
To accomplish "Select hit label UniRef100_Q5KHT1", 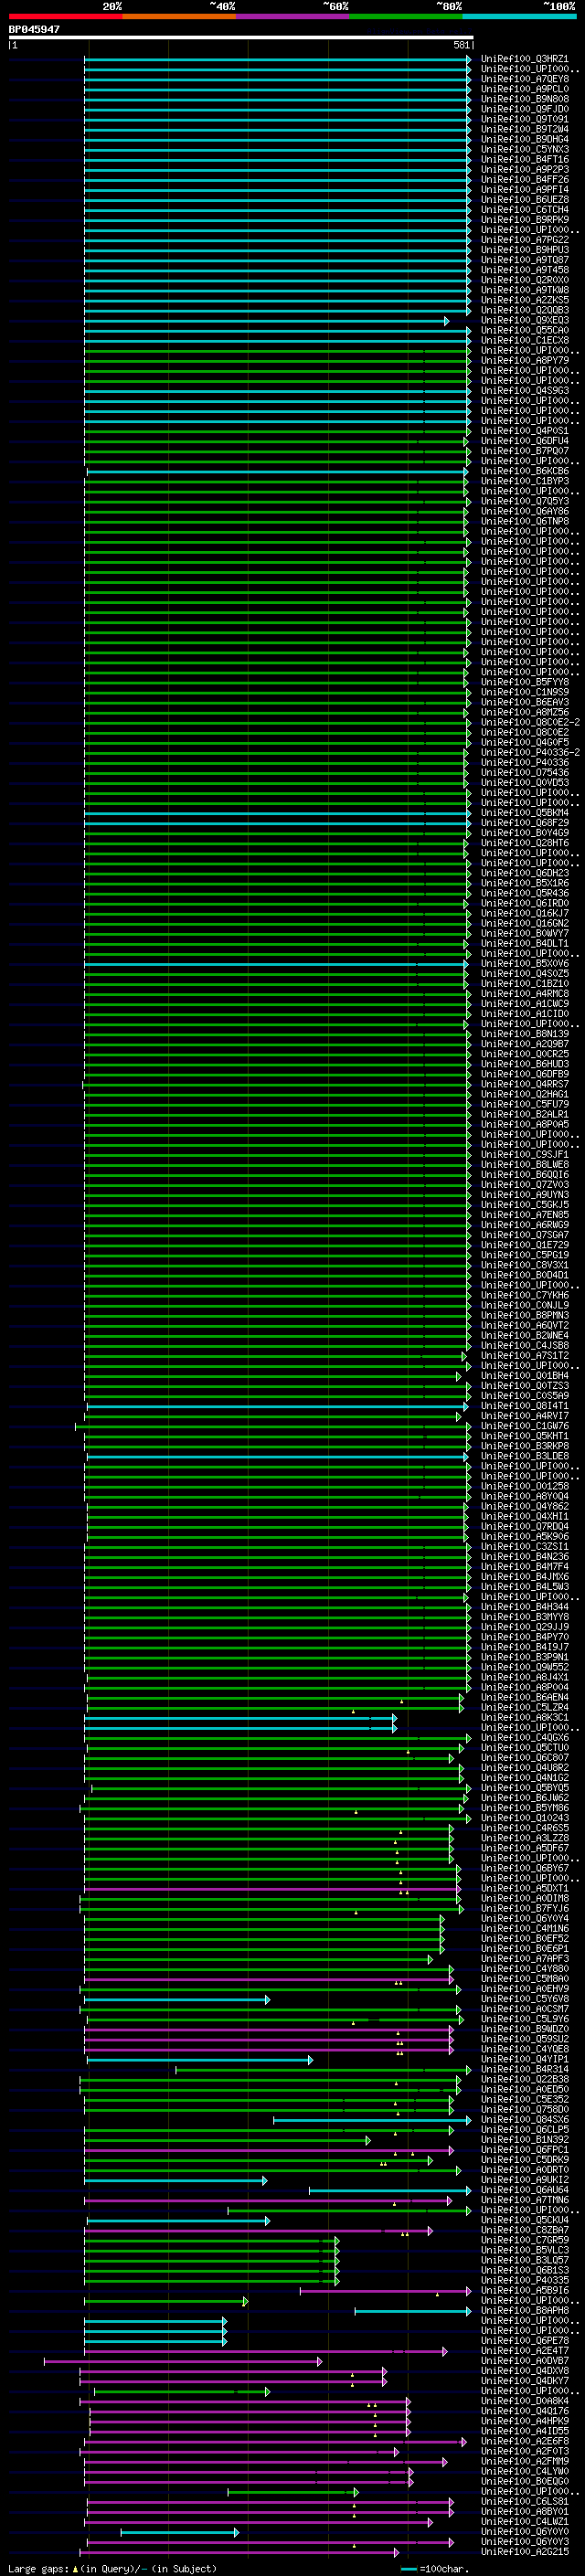I will tap(524, 1436).
